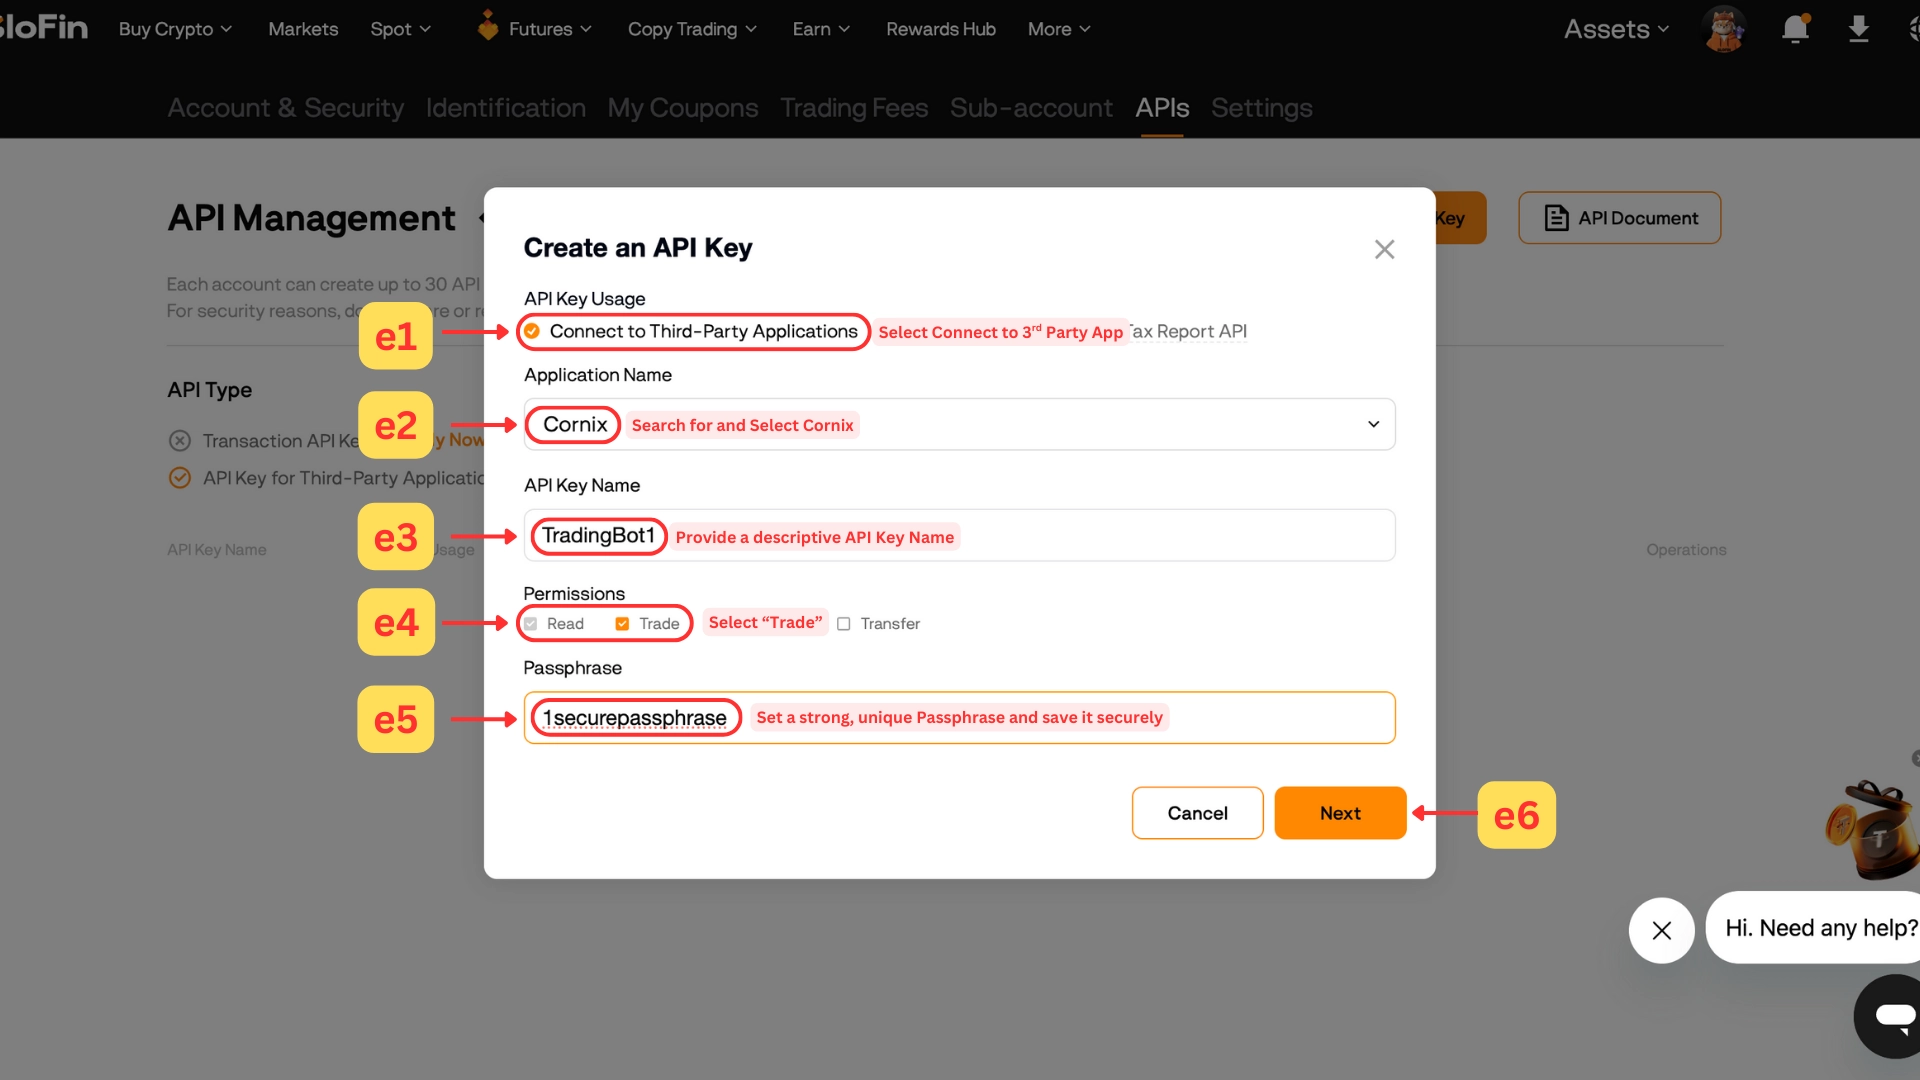1920x1080 pixels.
Task: Select the APIs tab
Action: 1162,108
